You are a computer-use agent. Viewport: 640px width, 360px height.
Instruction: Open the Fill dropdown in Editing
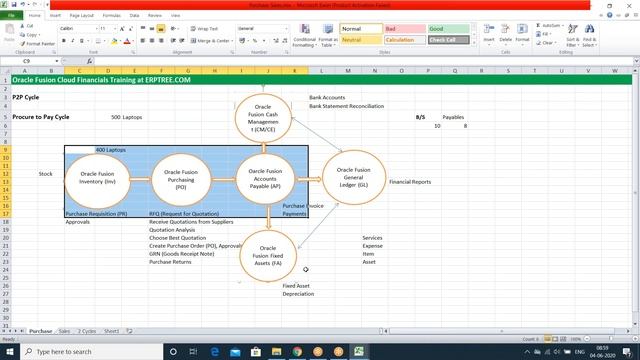(x=545, y=34)
